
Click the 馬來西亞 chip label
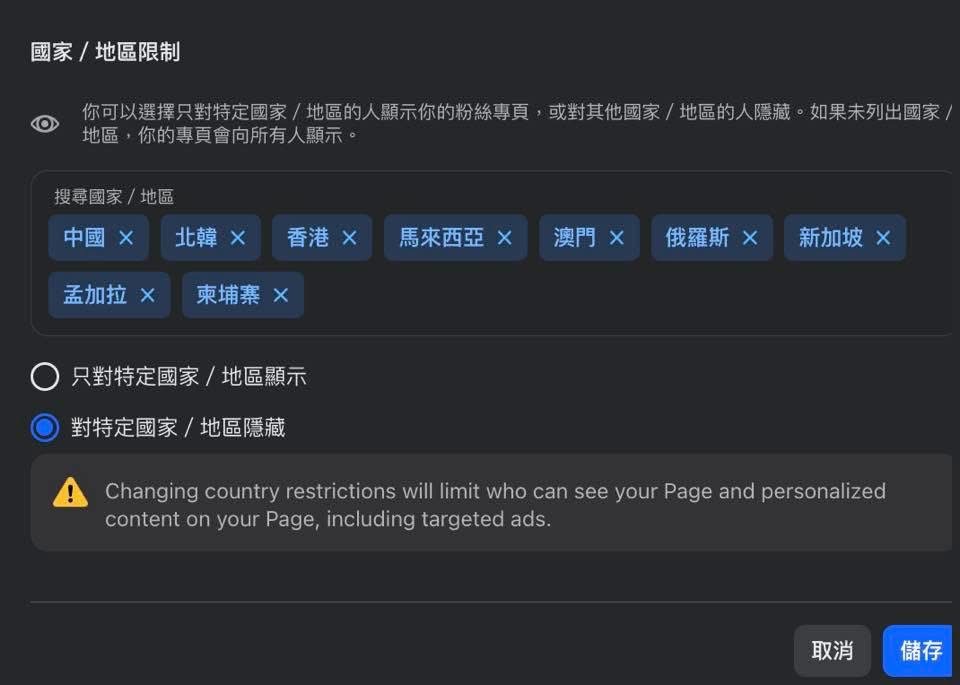[x=441, y=238]
